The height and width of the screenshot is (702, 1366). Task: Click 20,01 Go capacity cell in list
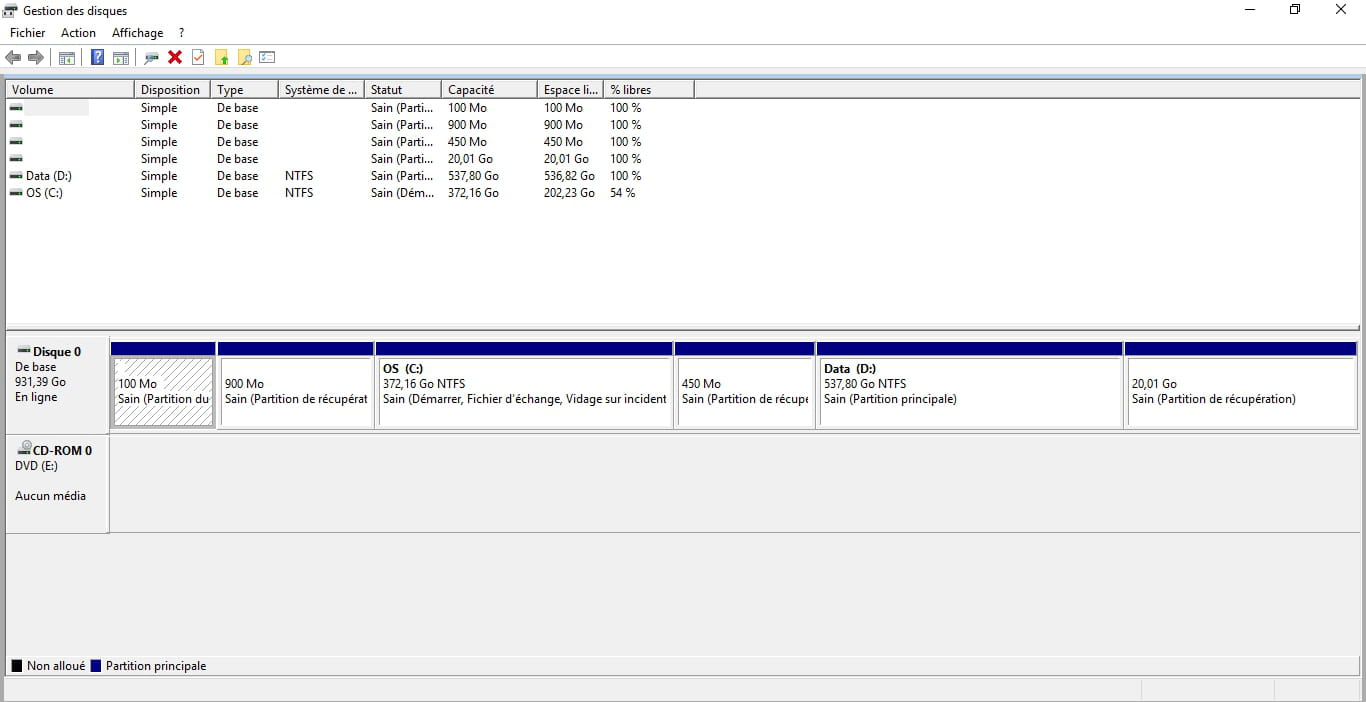coord(469,159)
